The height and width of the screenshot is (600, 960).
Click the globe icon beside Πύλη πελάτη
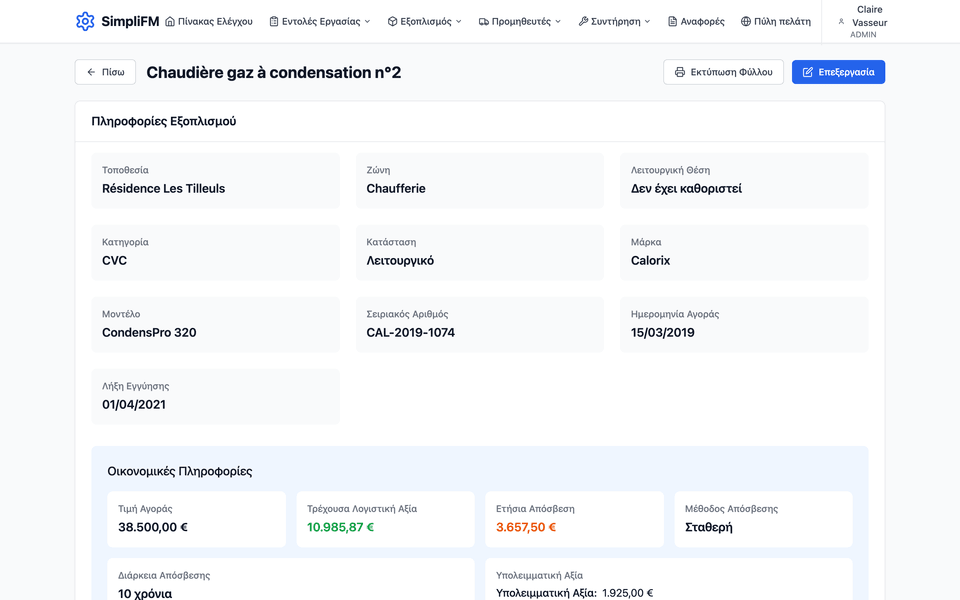[746, 21]
